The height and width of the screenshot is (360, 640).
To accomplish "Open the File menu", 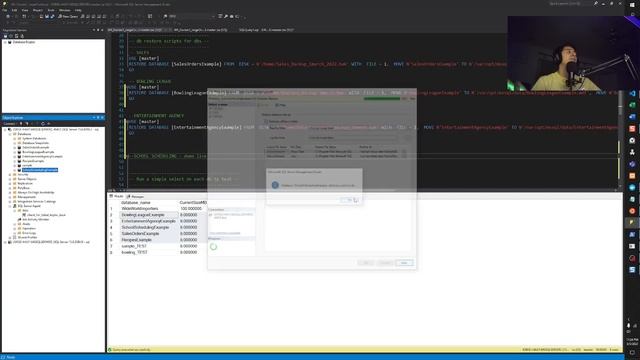I will pos(5,10).
